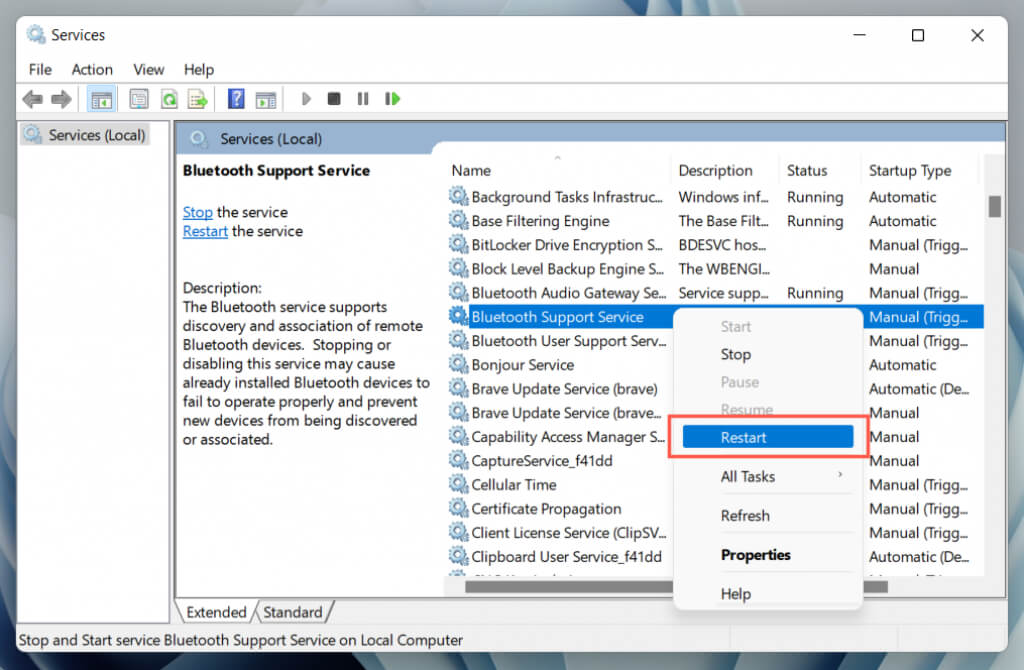Click the Export List toolbar icon
The height and width of the screenshot is (670, 1024).
[197, 98]
